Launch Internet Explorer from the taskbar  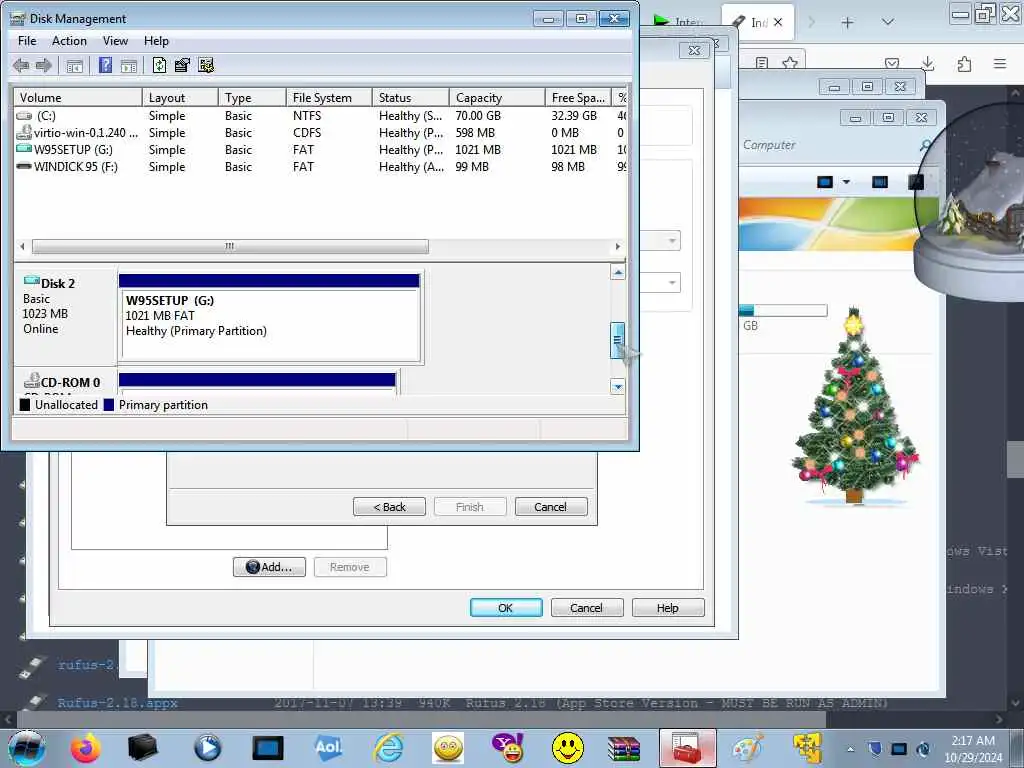tap(389, 748)
